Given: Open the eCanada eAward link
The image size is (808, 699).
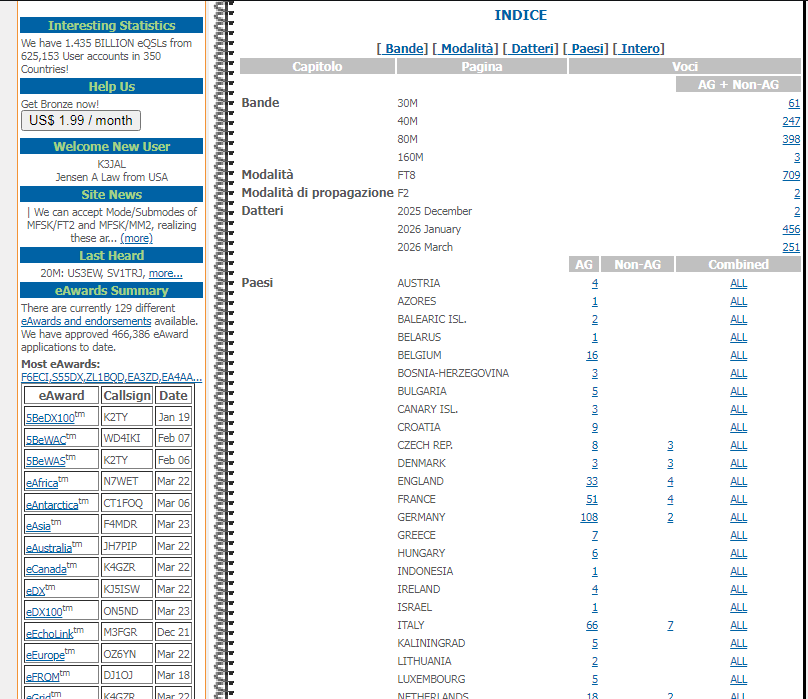Looking at the screenshot, I should pos(46,569).
